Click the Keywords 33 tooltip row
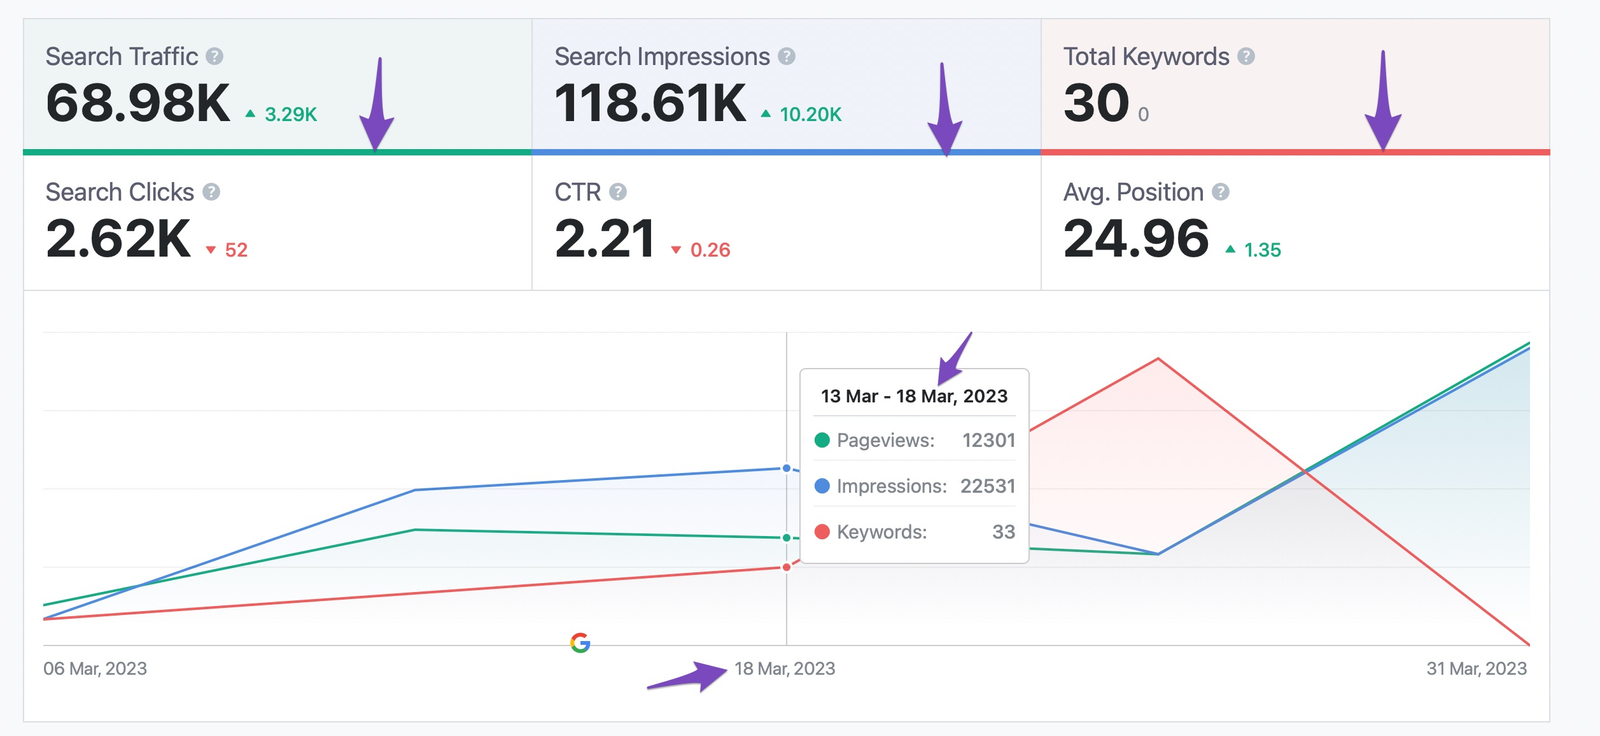 pos(915,532)
